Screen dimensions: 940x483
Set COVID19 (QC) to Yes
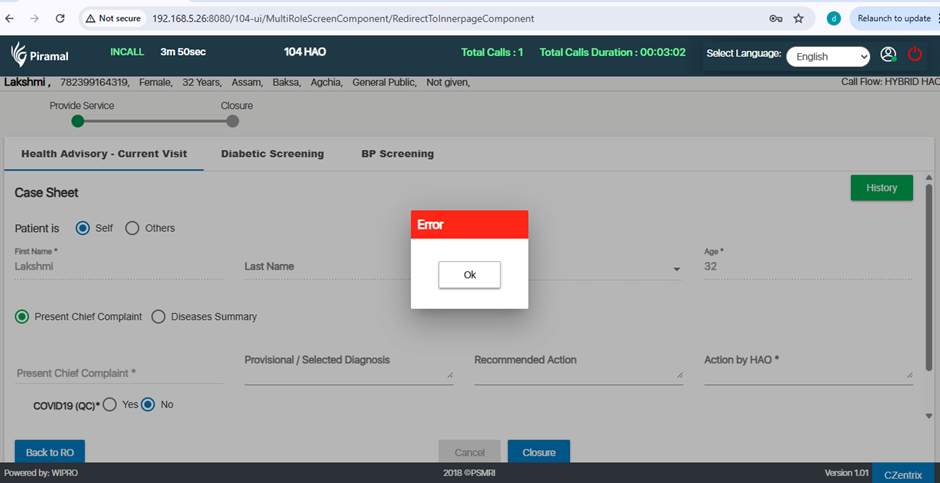click(110, 404)
